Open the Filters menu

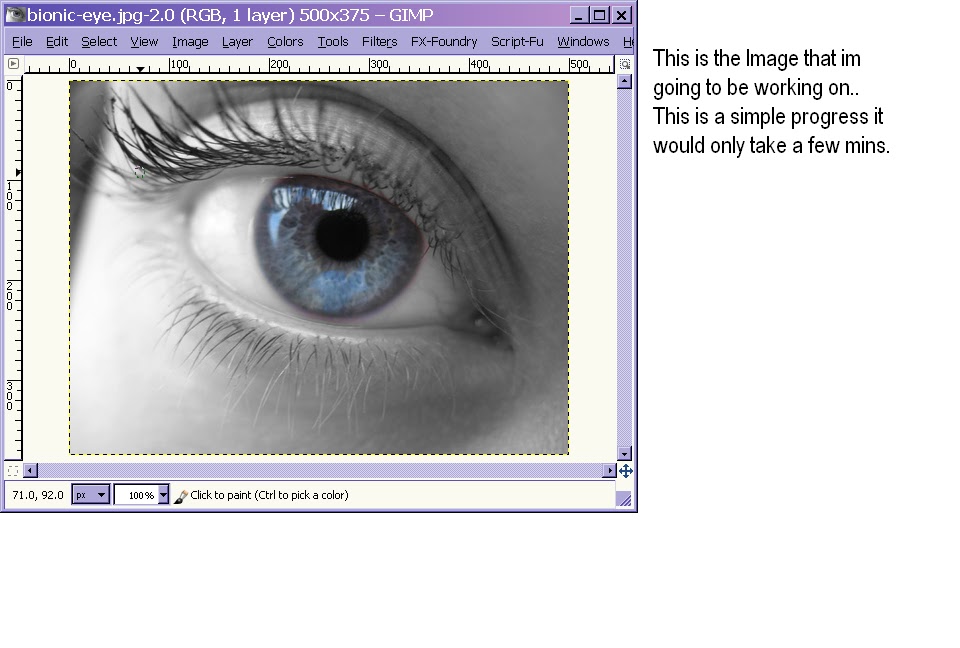(x=380, y=41)
